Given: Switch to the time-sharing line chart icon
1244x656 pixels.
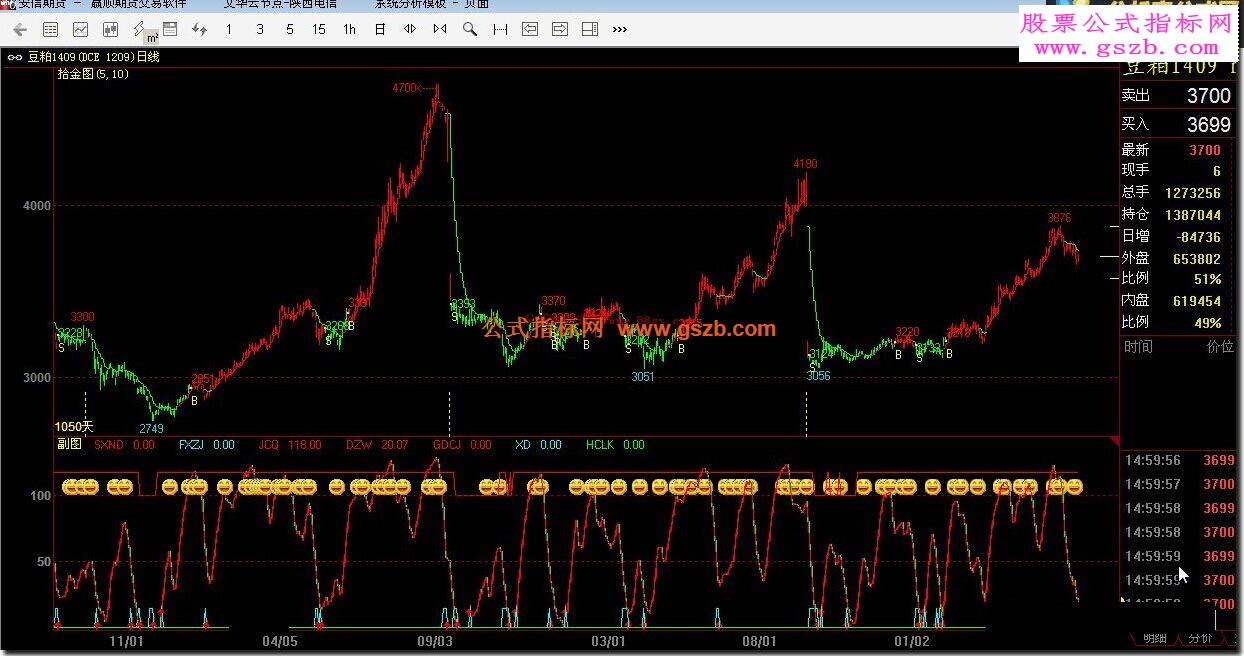Looking at the screenshot, I should click(x=80, y=30).
